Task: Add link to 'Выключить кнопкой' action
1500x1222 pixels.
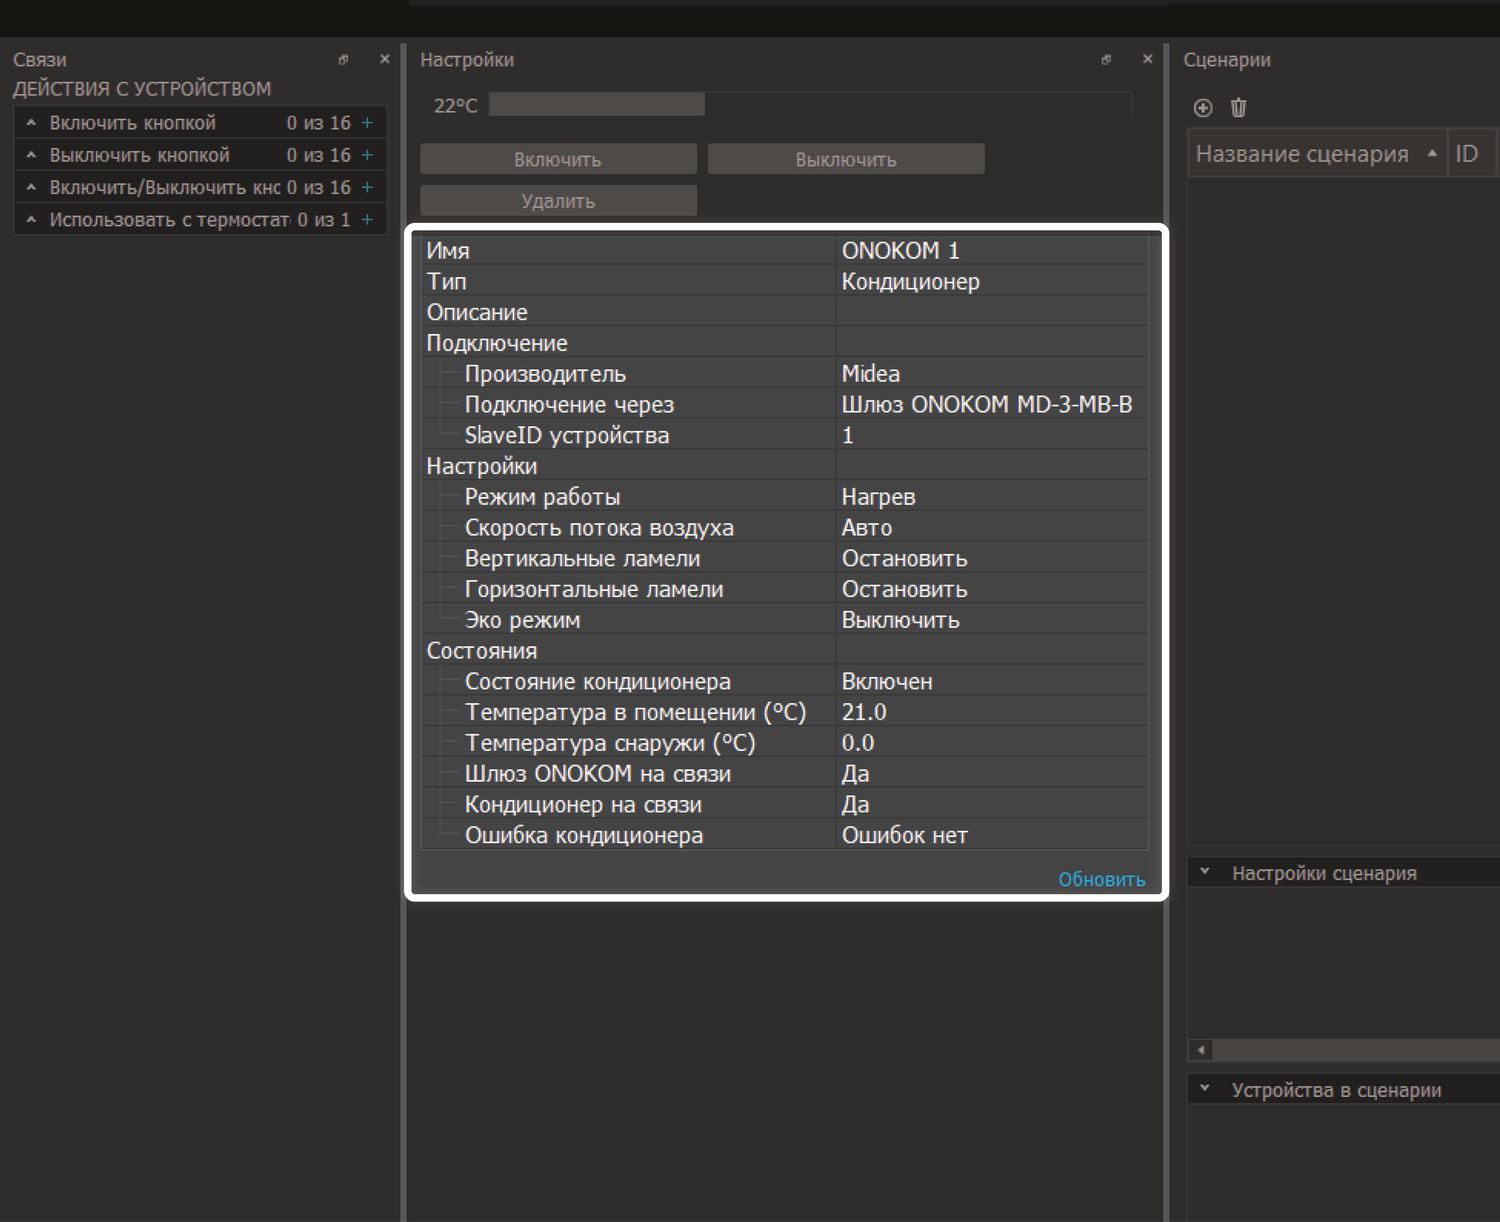Action: pos(367,155)
